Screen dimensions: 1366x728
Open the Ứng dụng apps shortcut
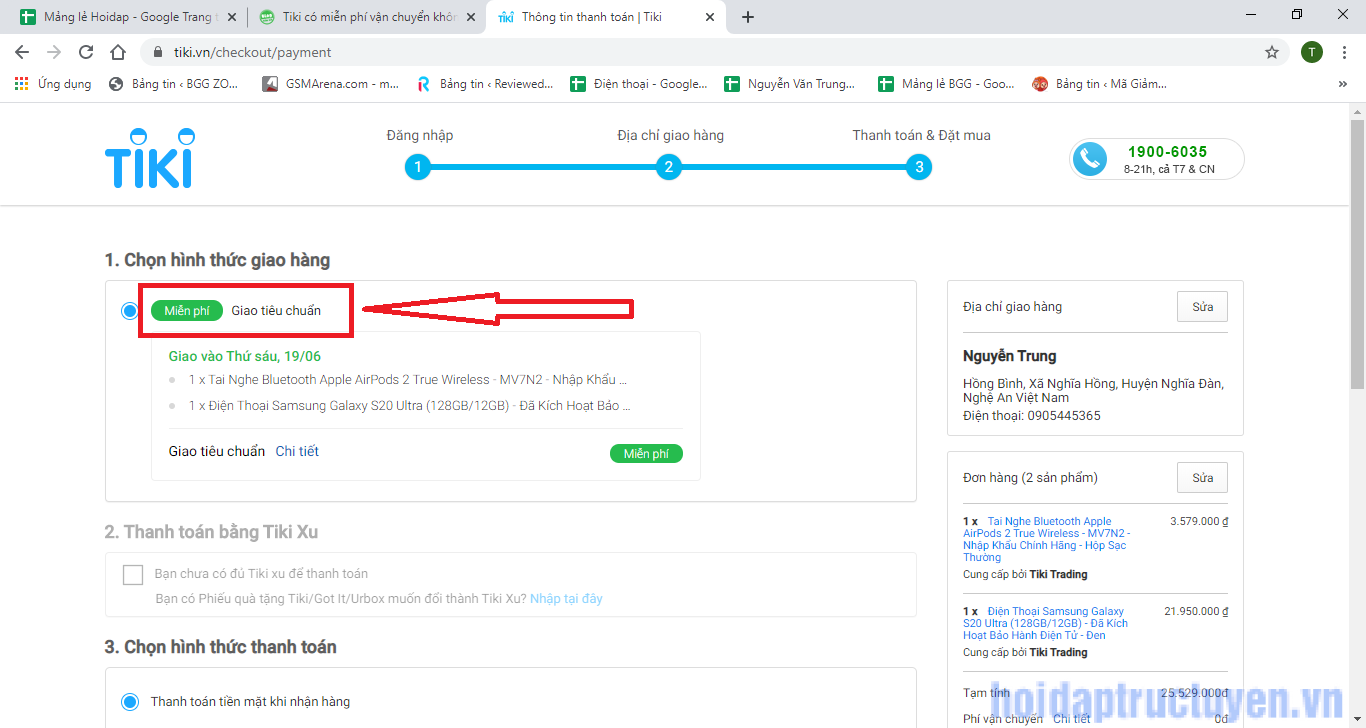click(x=53, y=84)
